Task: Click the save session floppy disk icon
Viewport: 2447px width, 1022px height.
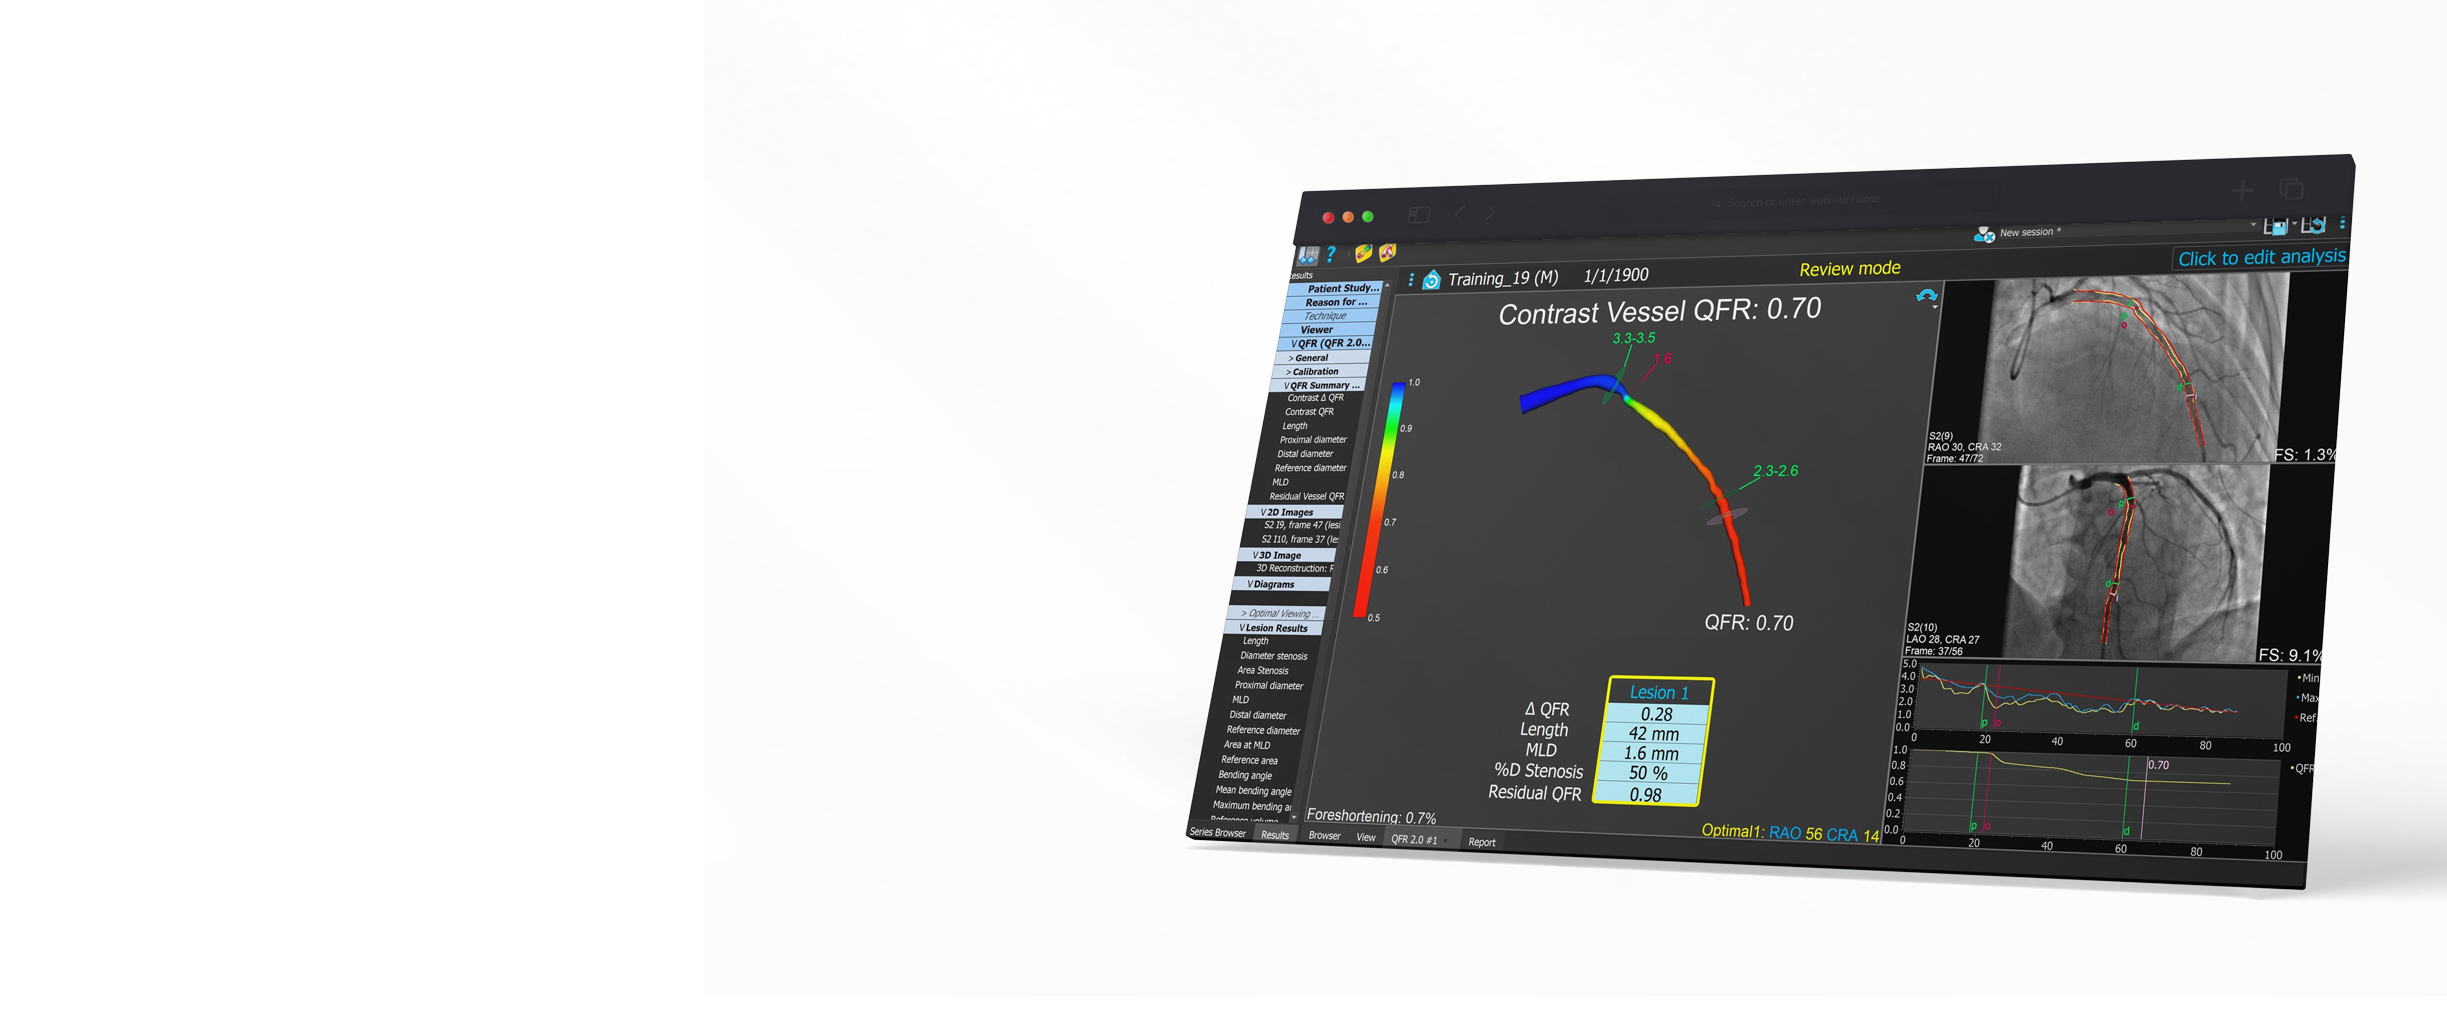Action: (x=2275, y=227)
